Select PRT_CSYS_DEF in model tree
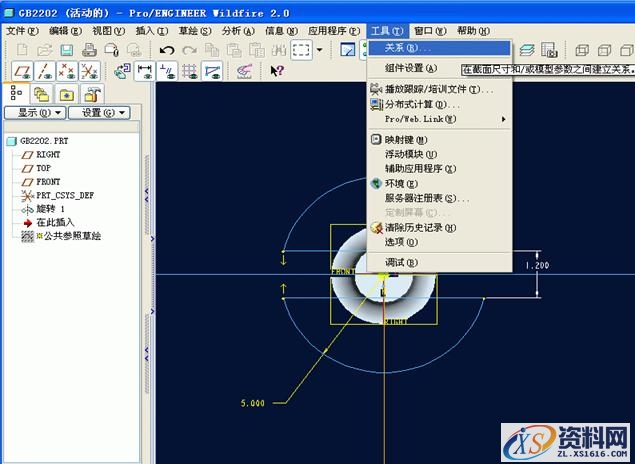Image resolution: width=635 pixels, height=464 pixels. (65, 196)
